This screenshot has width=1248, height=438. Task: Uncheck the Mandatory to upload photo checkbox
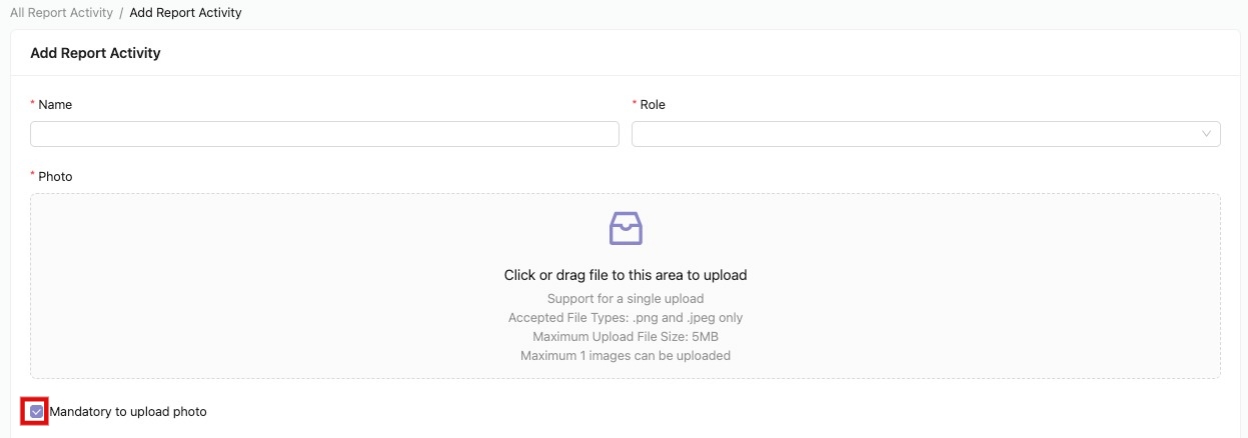(37, 411)
